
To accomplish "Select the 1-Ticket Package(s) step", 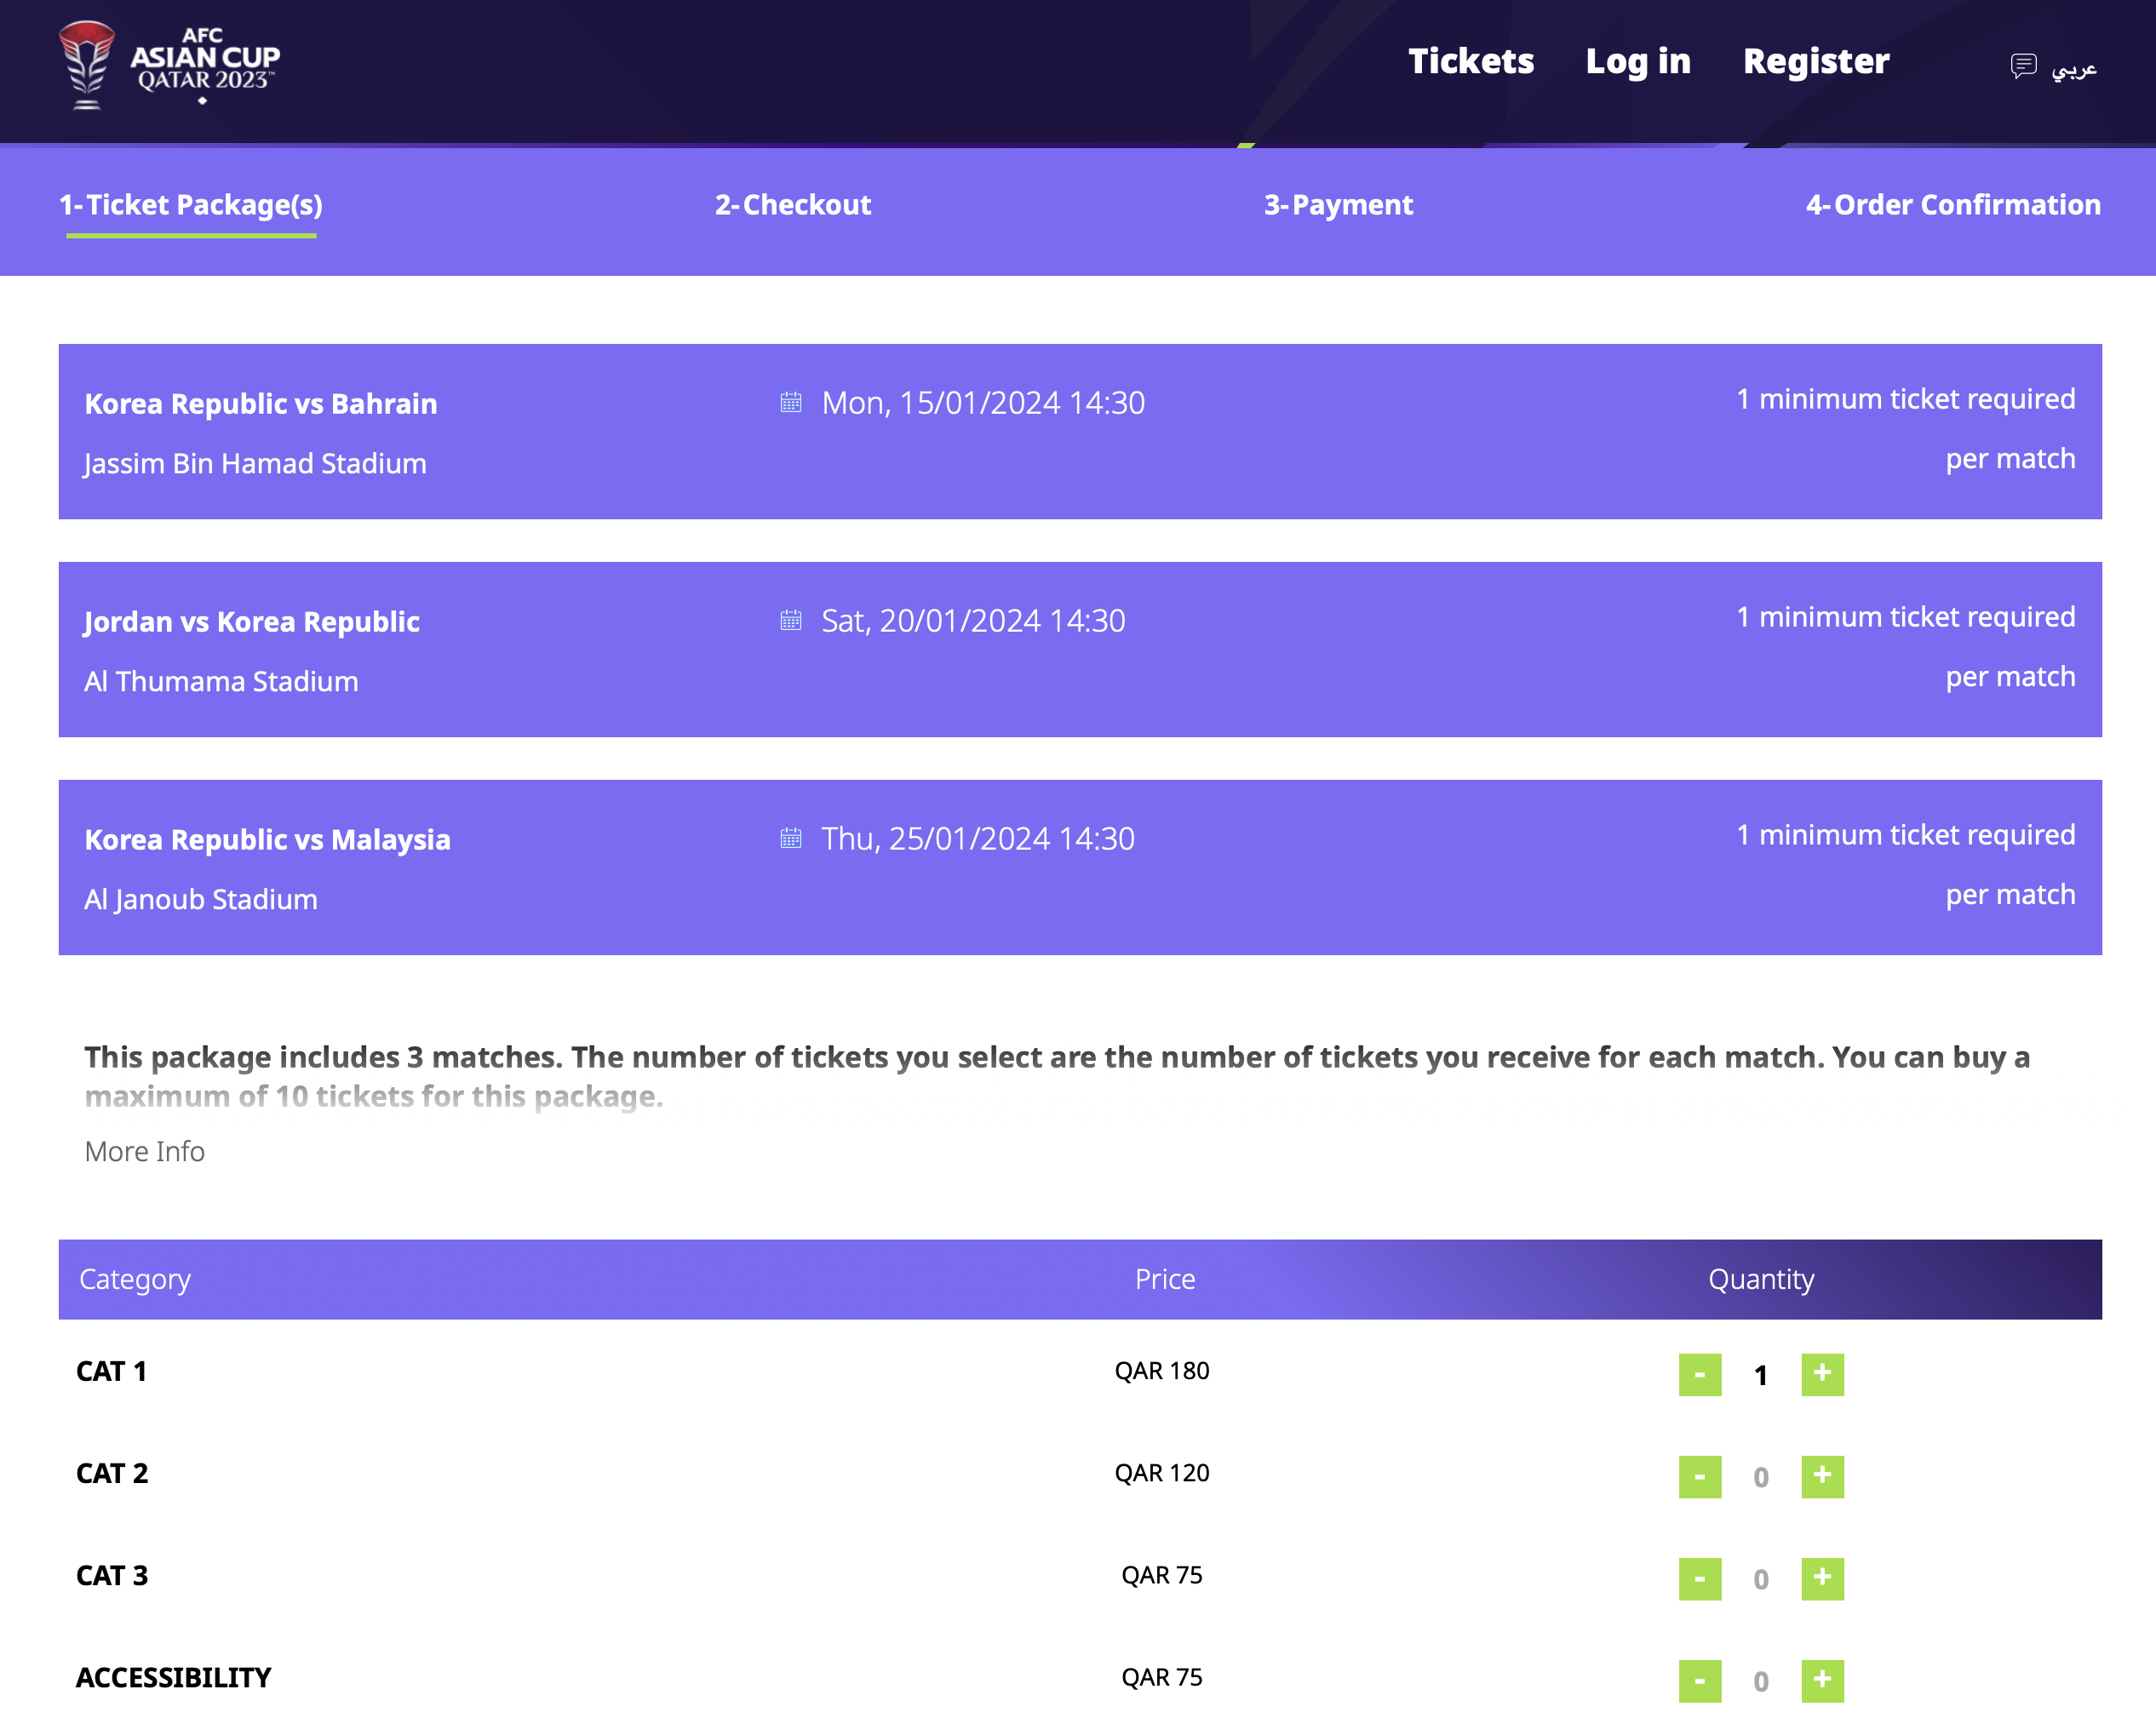I will (x=191, y=205).
